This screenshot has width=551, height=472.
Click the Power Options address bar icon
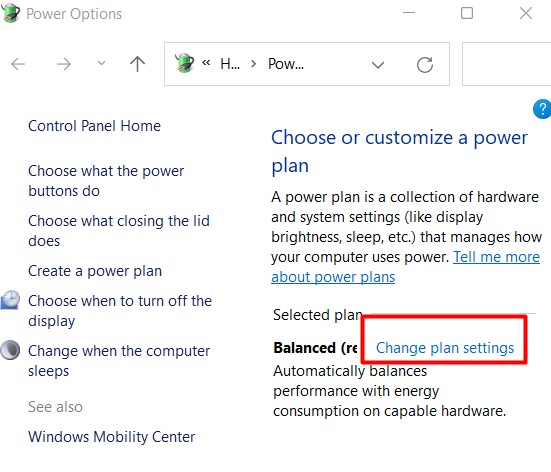(x=184, y=63)
